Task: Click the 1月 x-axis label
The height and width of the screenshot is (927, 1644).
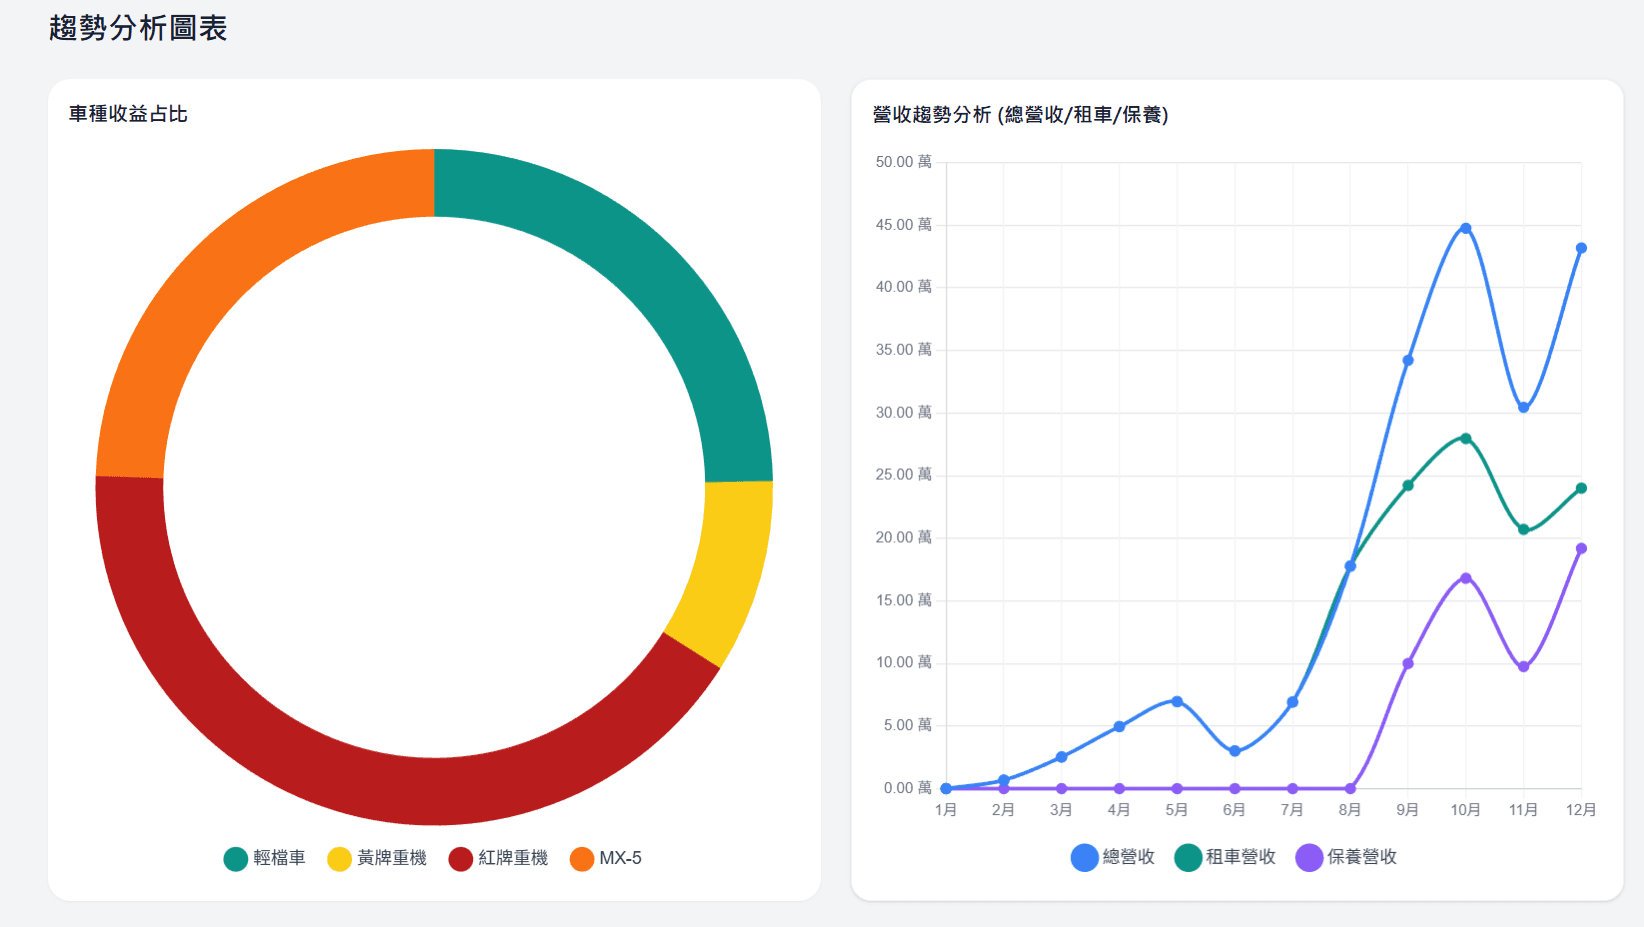Action: click(946, 810)
